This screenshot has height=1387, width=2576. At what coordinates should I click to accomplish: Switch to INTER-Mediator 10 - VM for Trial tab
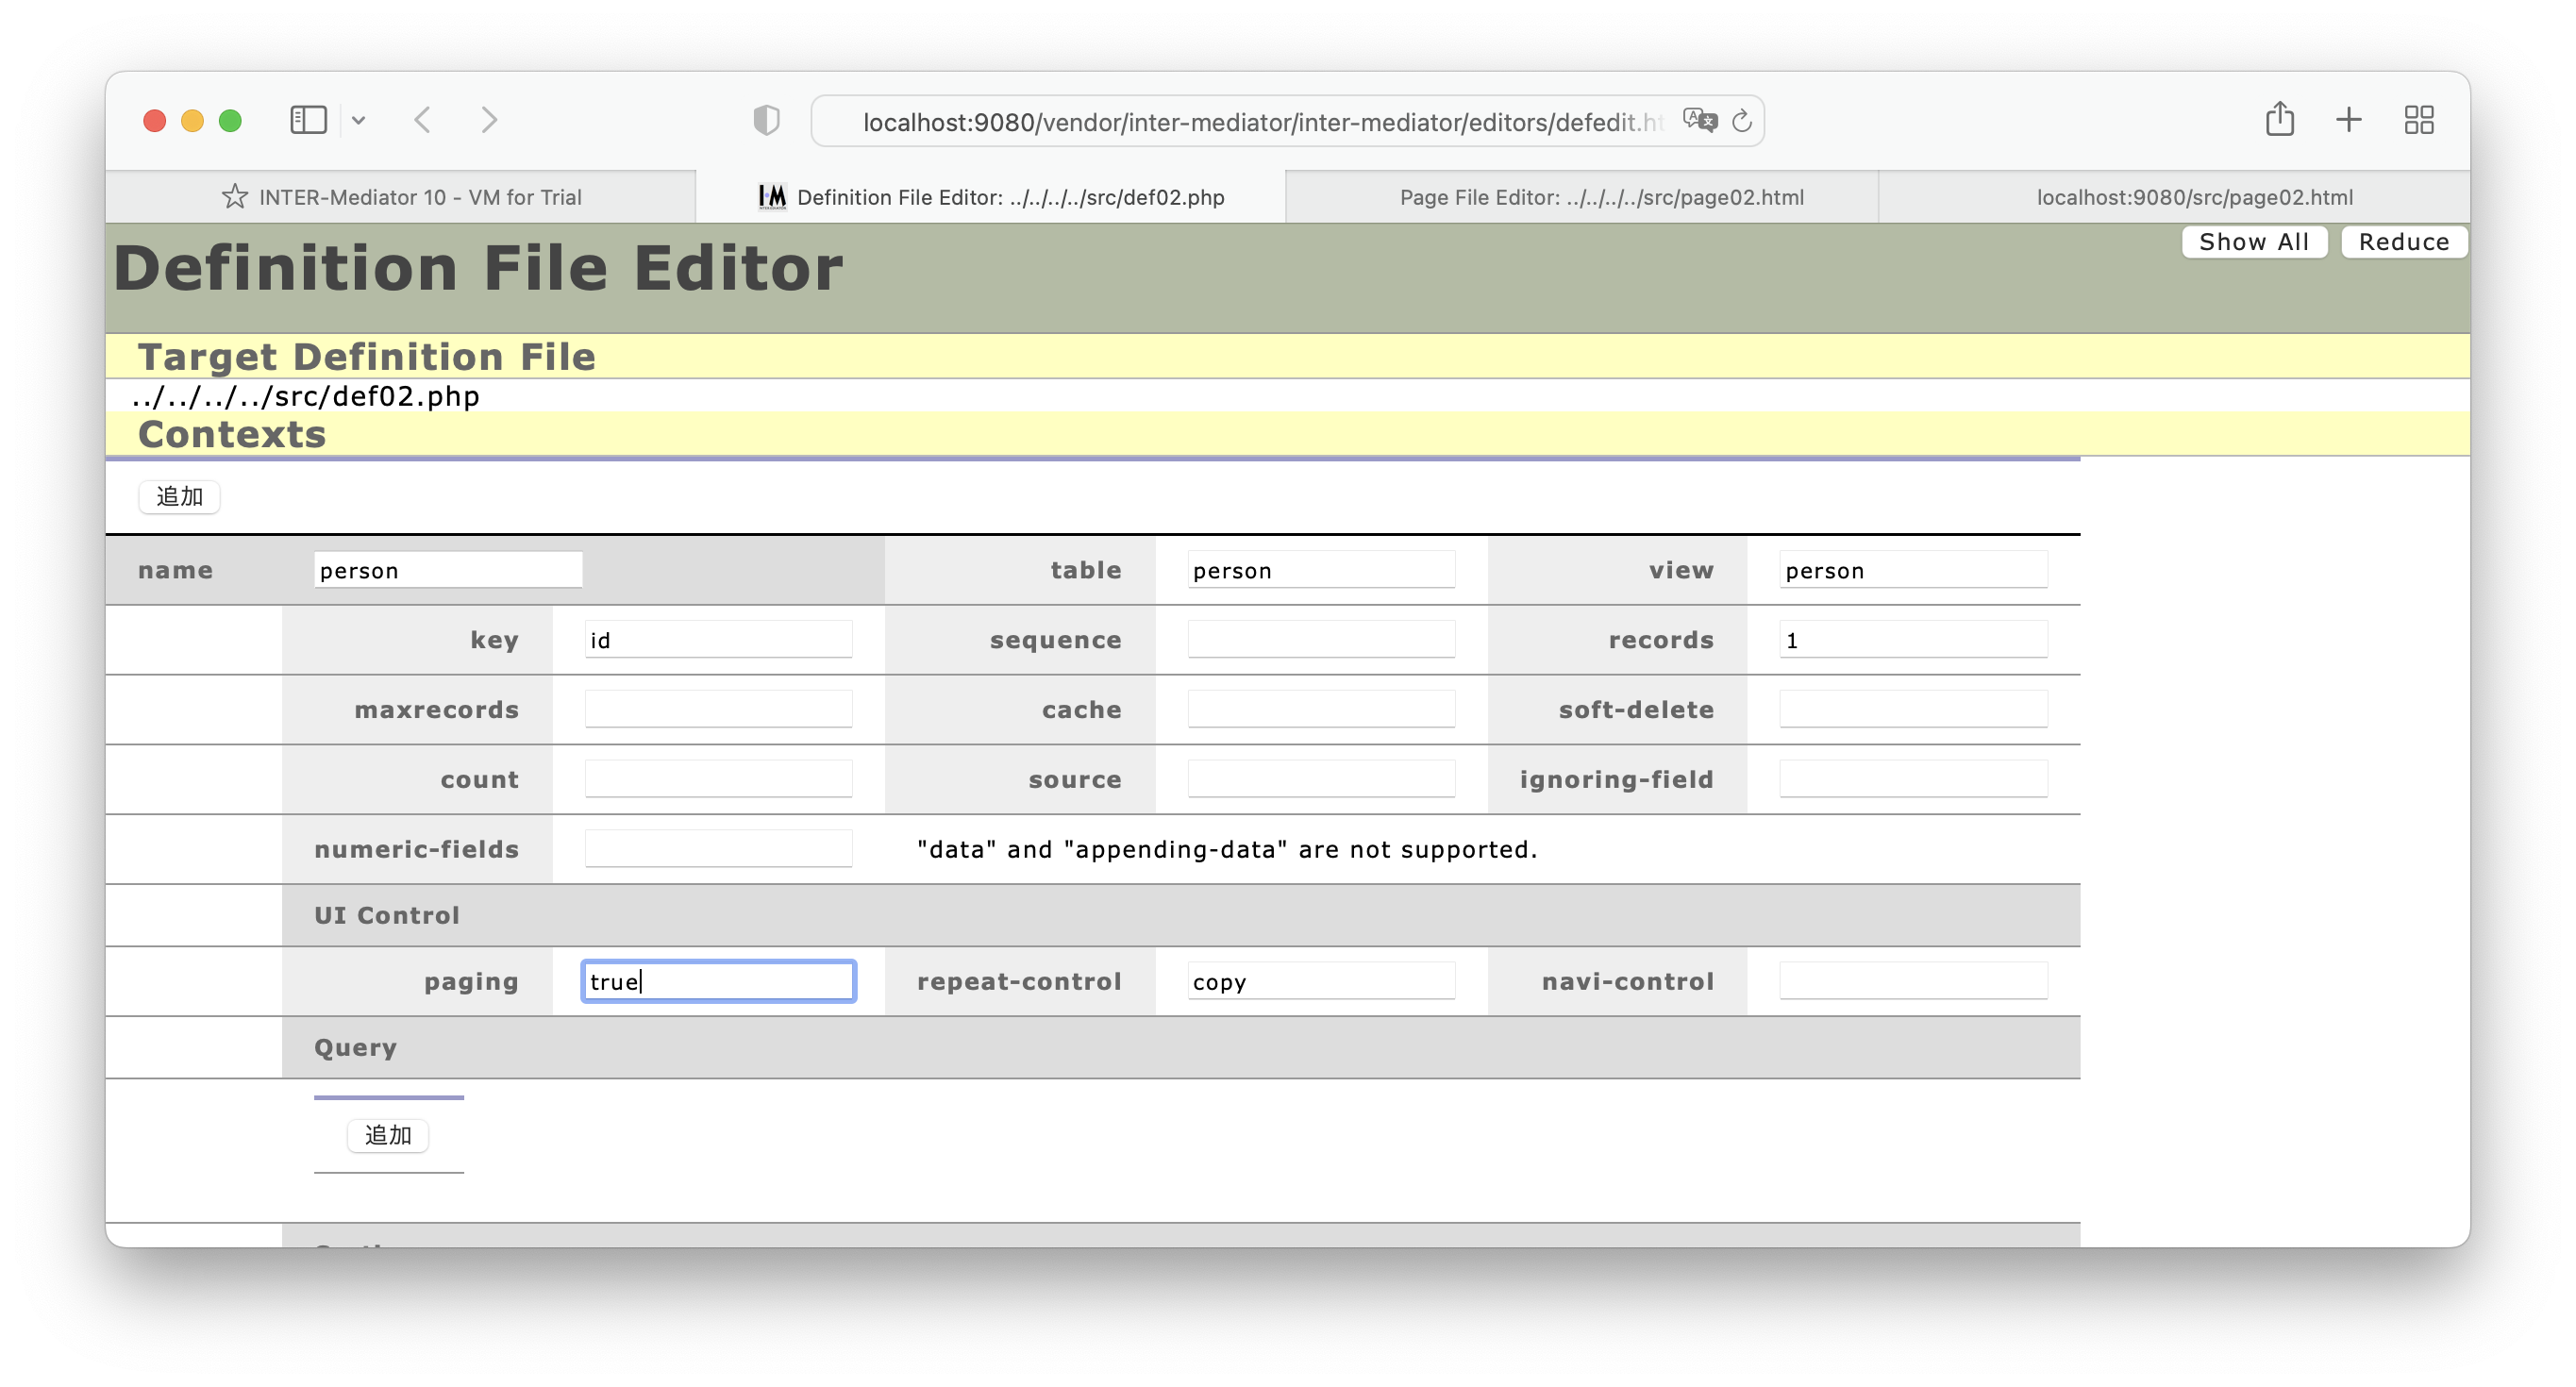click(x=400, y=196)
